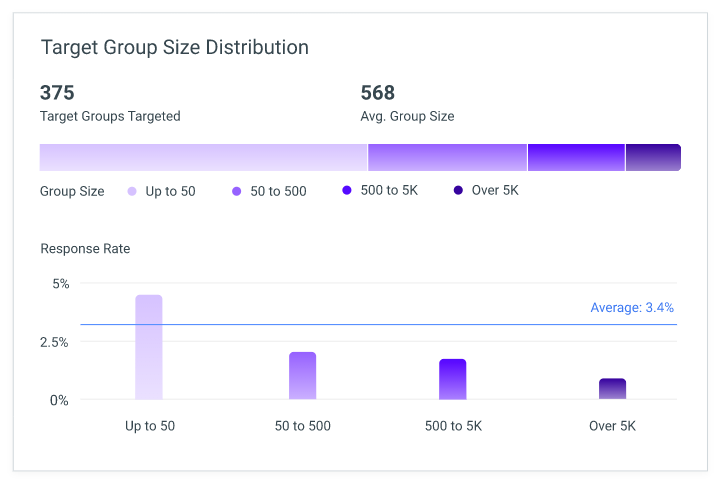Click the 50 to 500 response rate bar
This screenshot has height=486, width=720.
tap(303, 376)
